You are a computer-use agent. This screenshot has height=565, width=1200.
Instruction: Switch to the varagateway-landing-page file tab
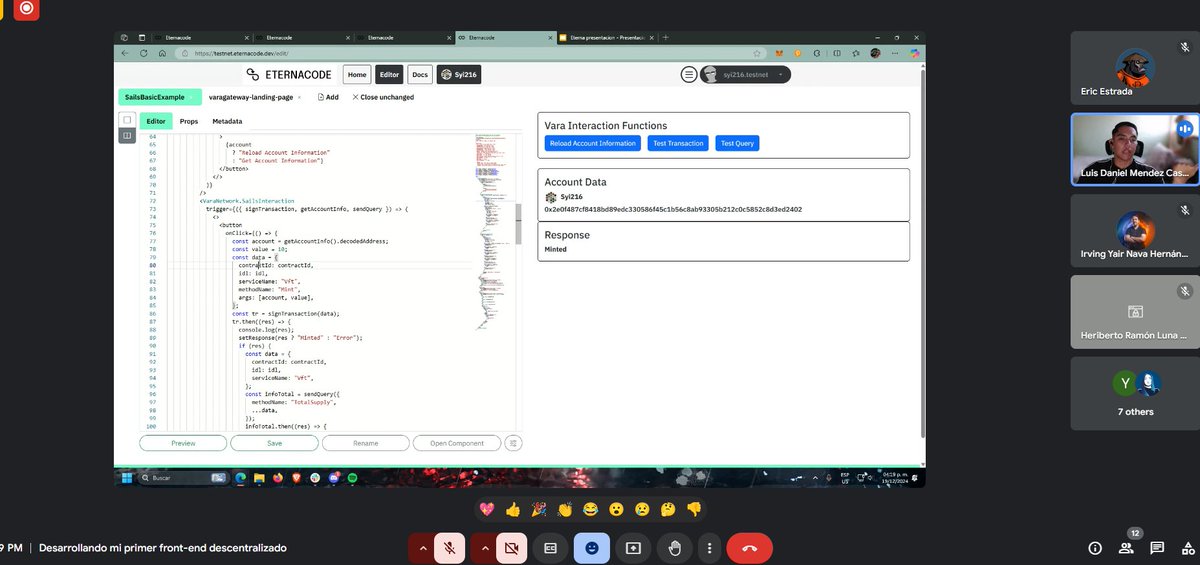pos(251,97)
